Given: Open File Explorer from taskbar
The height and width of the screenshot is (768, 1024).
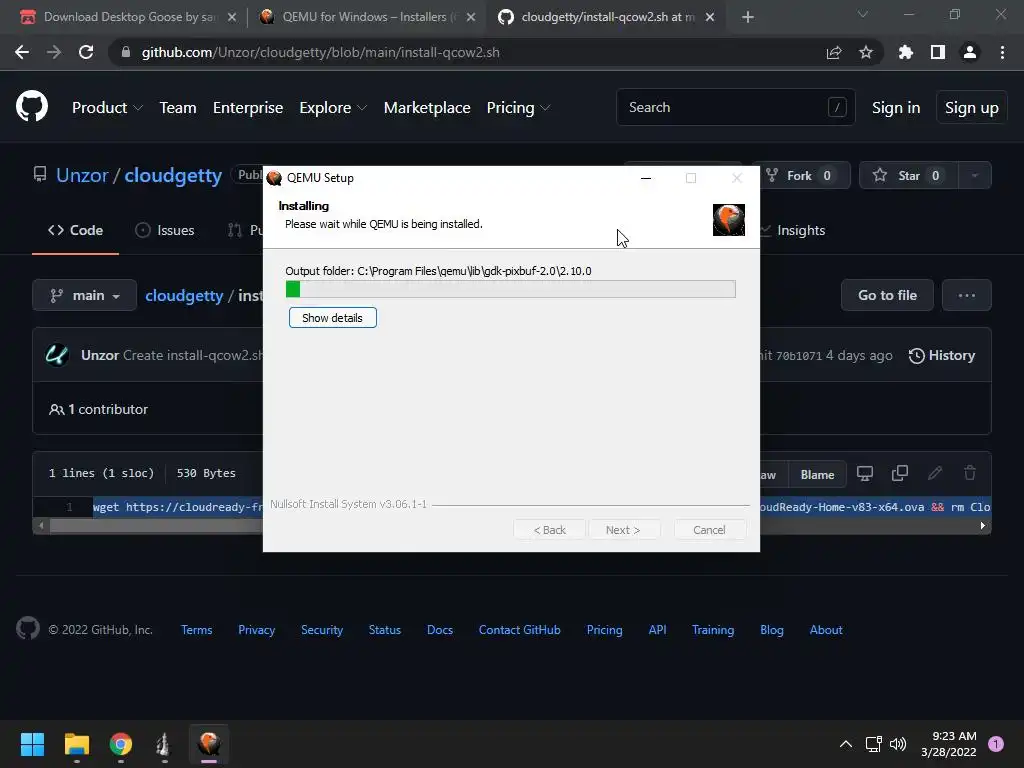Looking at the screenshot, I should pyautogui.click(x=76, y=744).
